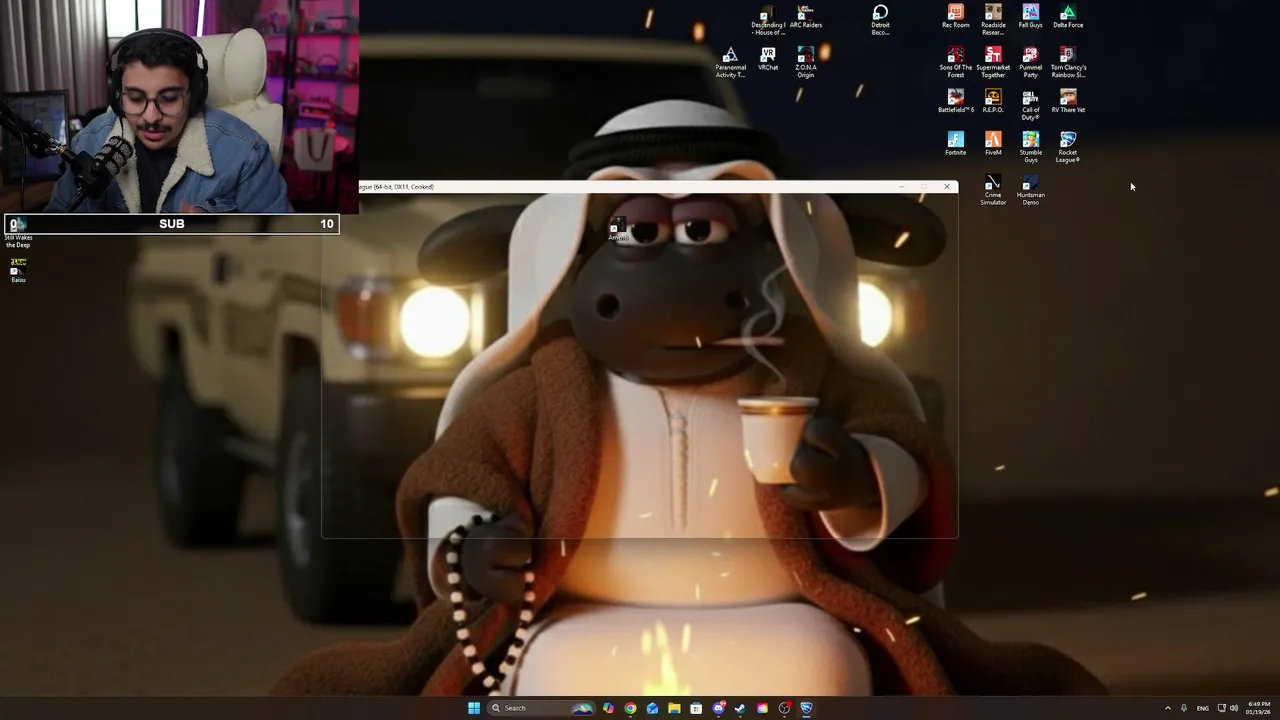The height and width of the screenshot is (720, 1280).
Task: Open the Call of Duty shortcut
Action: click(1030, 104)
